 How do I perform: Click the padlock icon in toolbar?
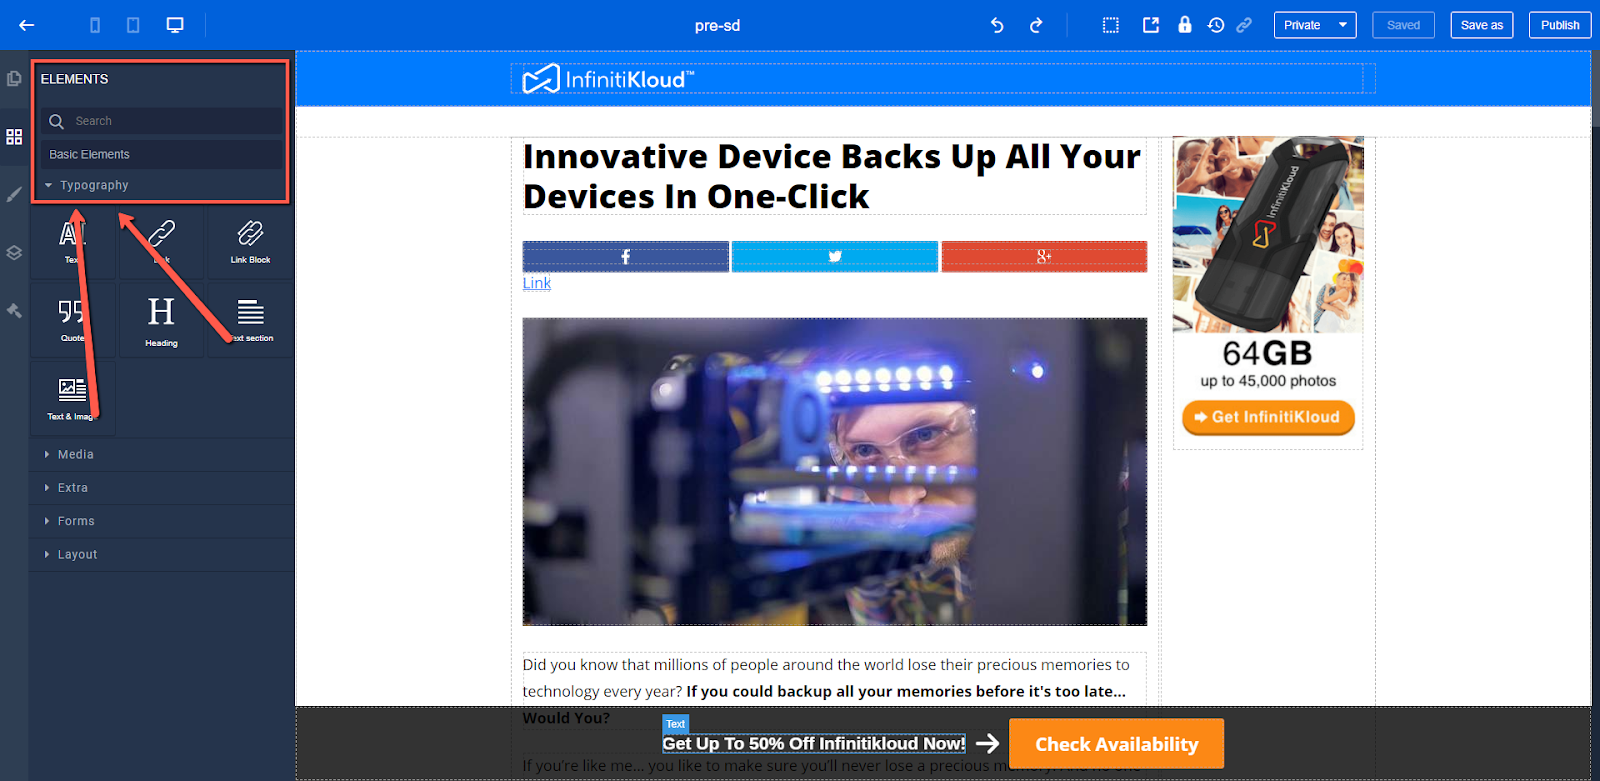[x=1185, y=24]
